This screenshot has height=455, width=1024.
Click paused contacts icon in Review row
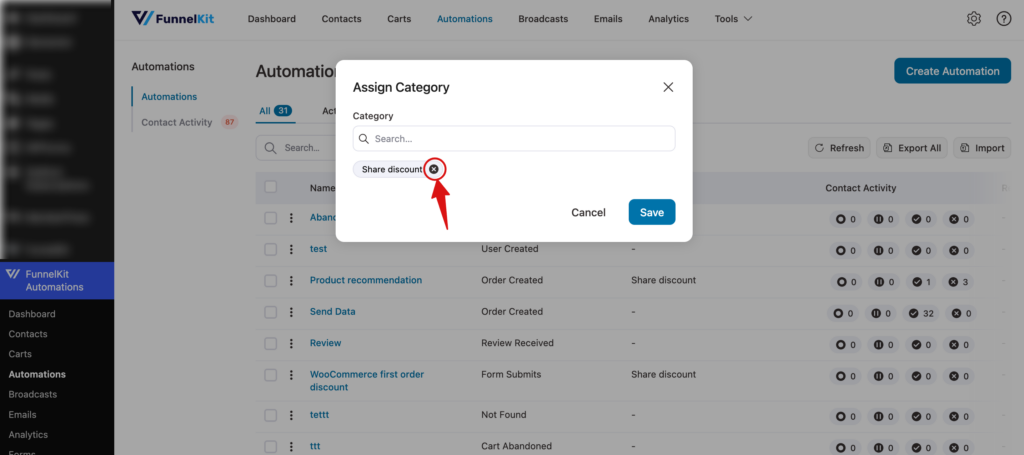[879, 345]
